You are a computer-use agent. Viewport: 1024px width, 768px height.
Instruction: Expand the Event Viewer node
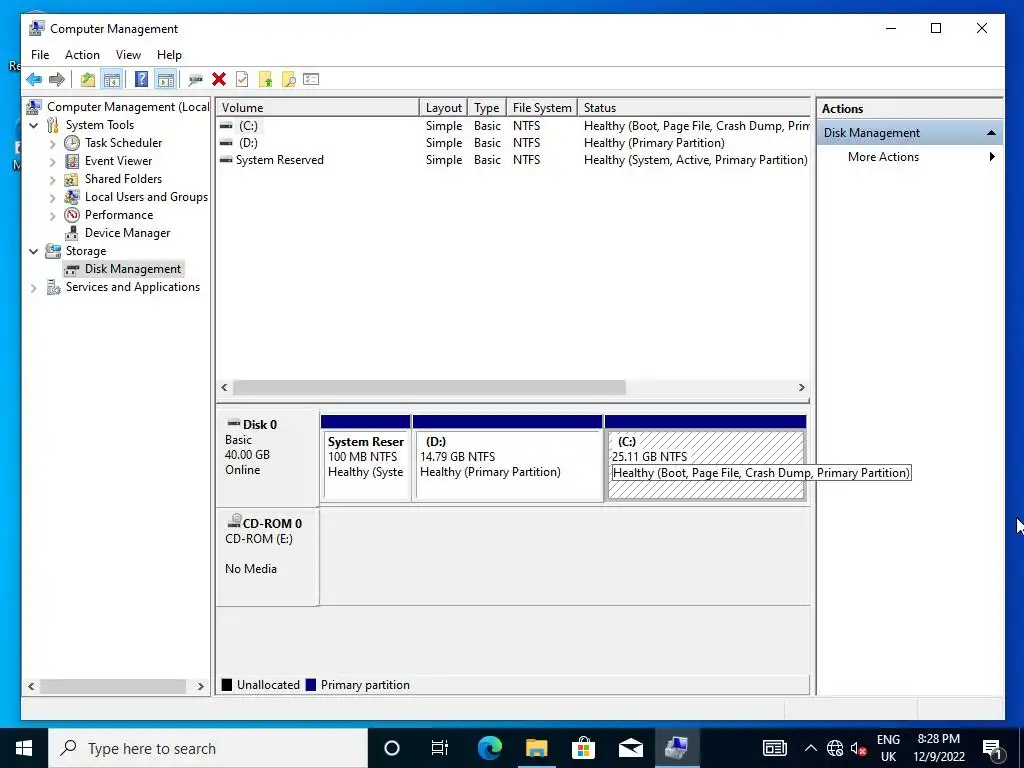53,161
